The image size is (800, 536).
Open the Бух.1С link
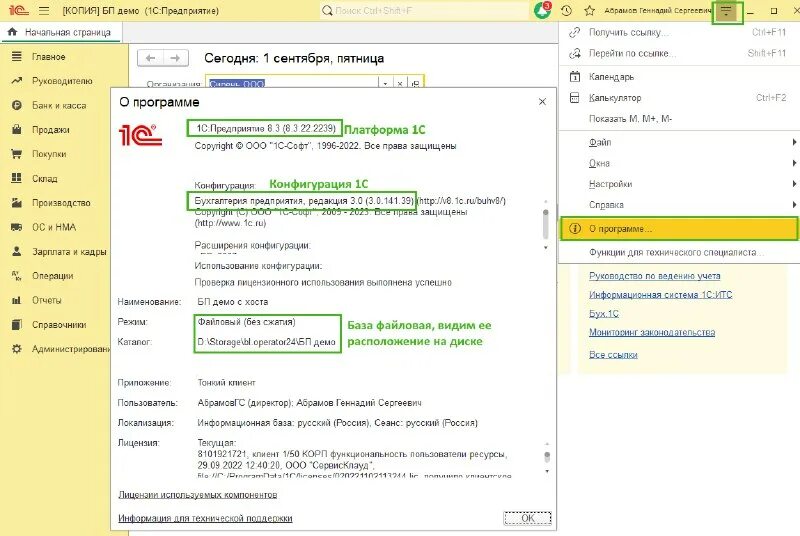(604, 314)
